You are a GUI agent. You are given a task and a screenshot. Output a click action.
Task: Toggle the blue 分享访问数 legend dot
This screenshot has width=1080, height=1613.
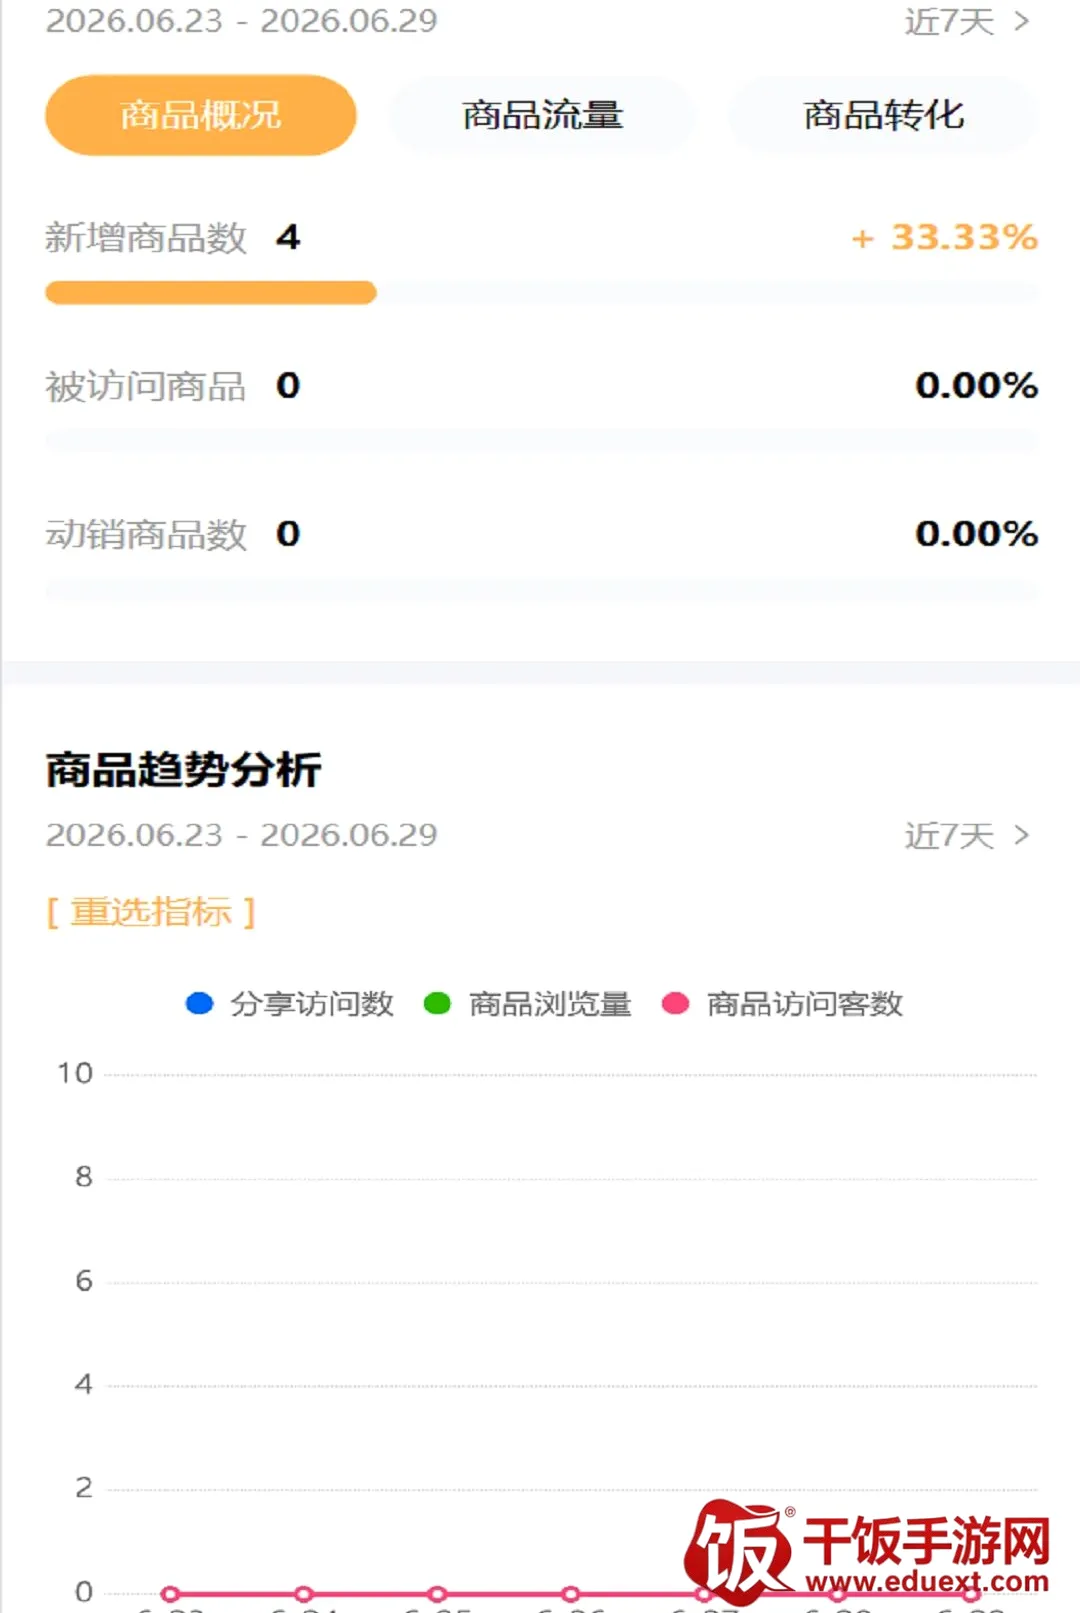pyautogui.click(x=200, y=1003)
